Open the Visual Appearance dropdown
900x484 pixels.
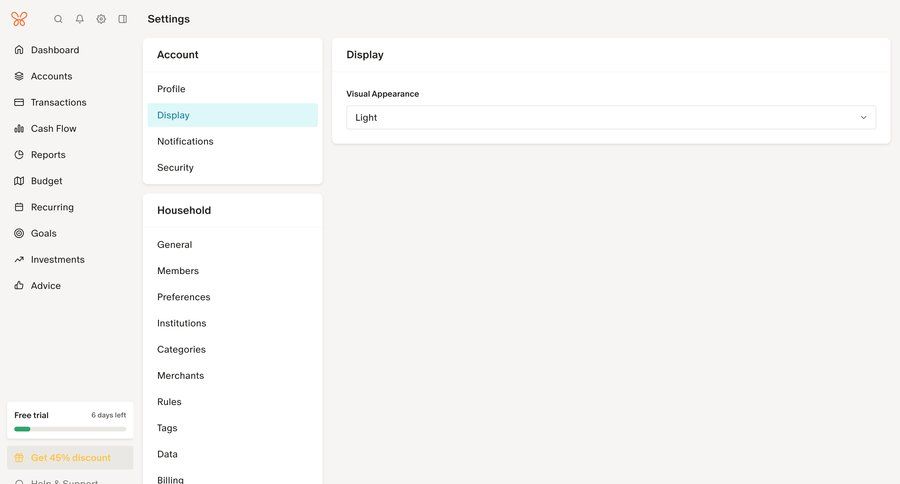[611, 117]
